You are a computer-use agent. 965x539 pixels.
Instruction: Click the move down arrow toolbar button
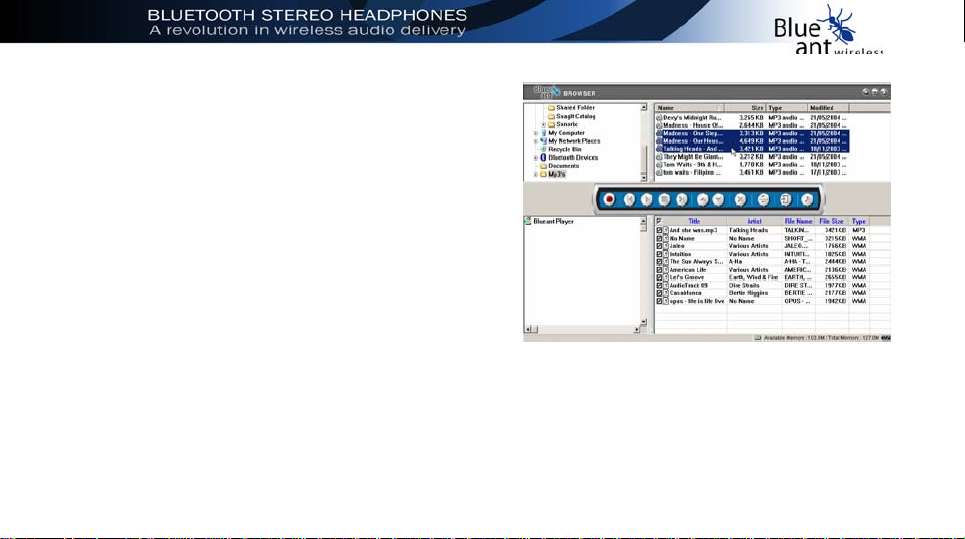click(718, 199)
